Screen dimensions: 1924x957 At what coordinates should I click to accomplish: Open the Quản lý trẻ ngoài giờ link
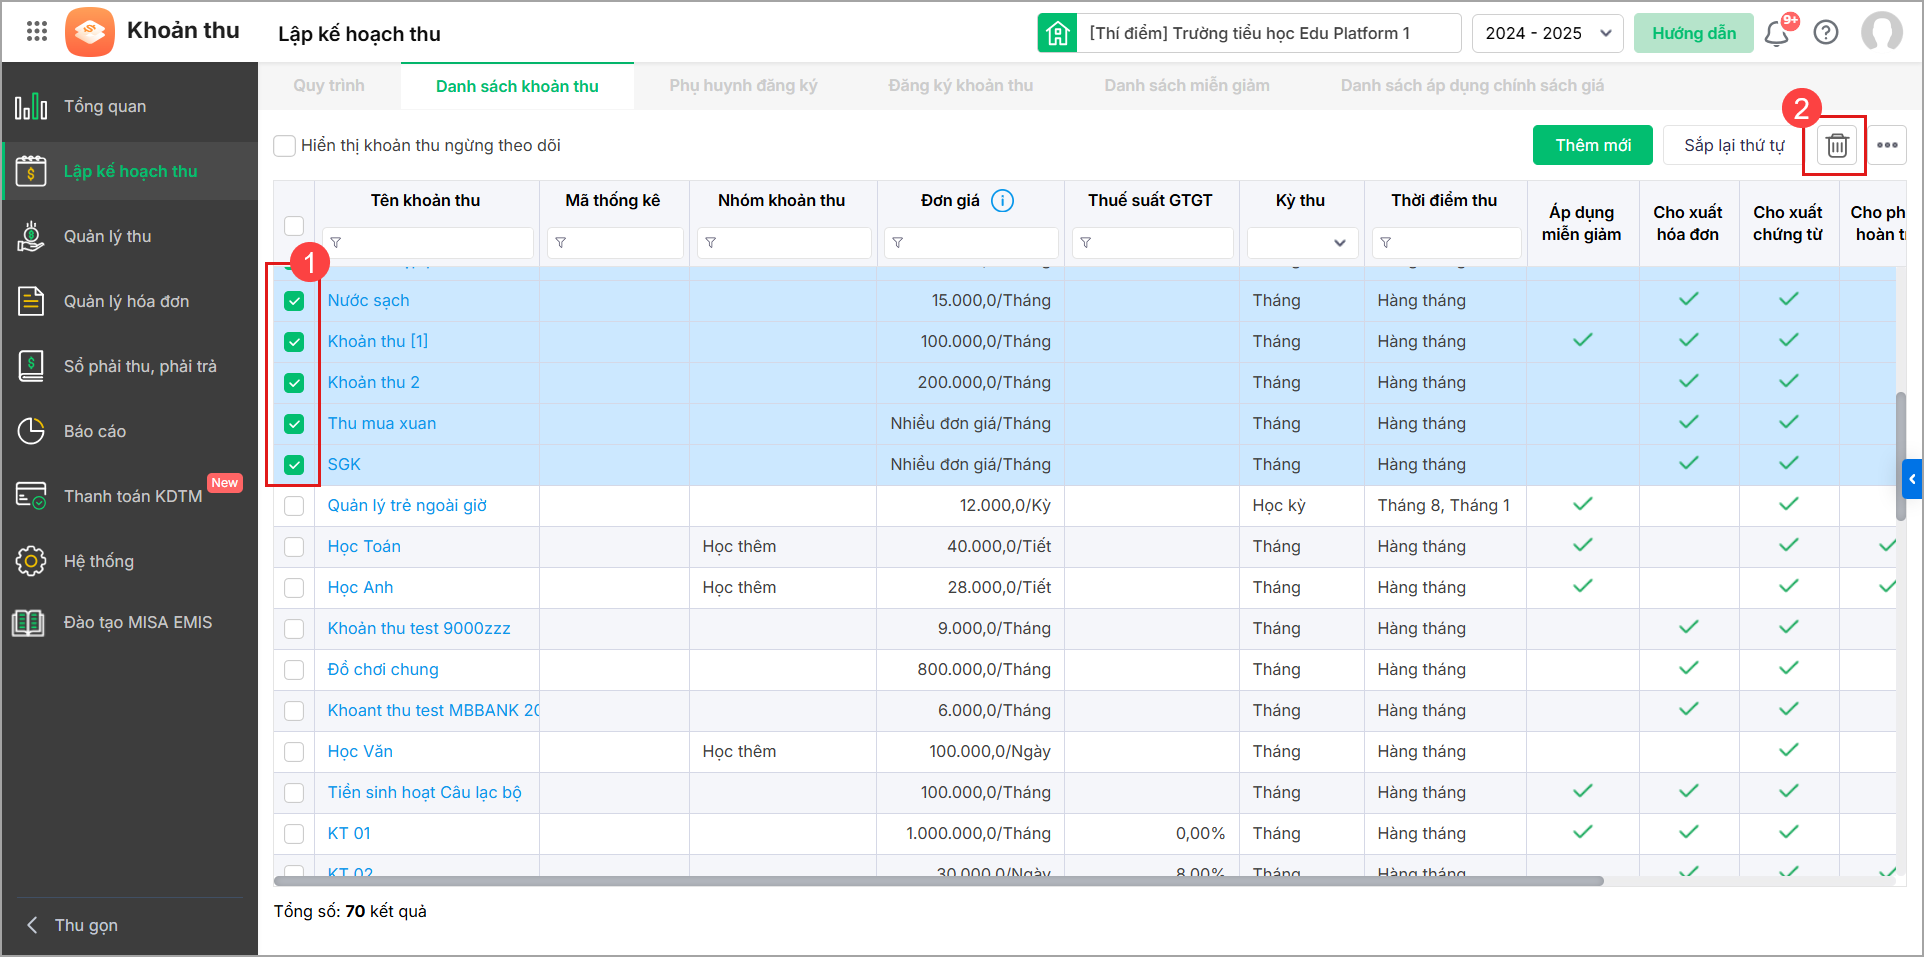click(x=407, y=506)
